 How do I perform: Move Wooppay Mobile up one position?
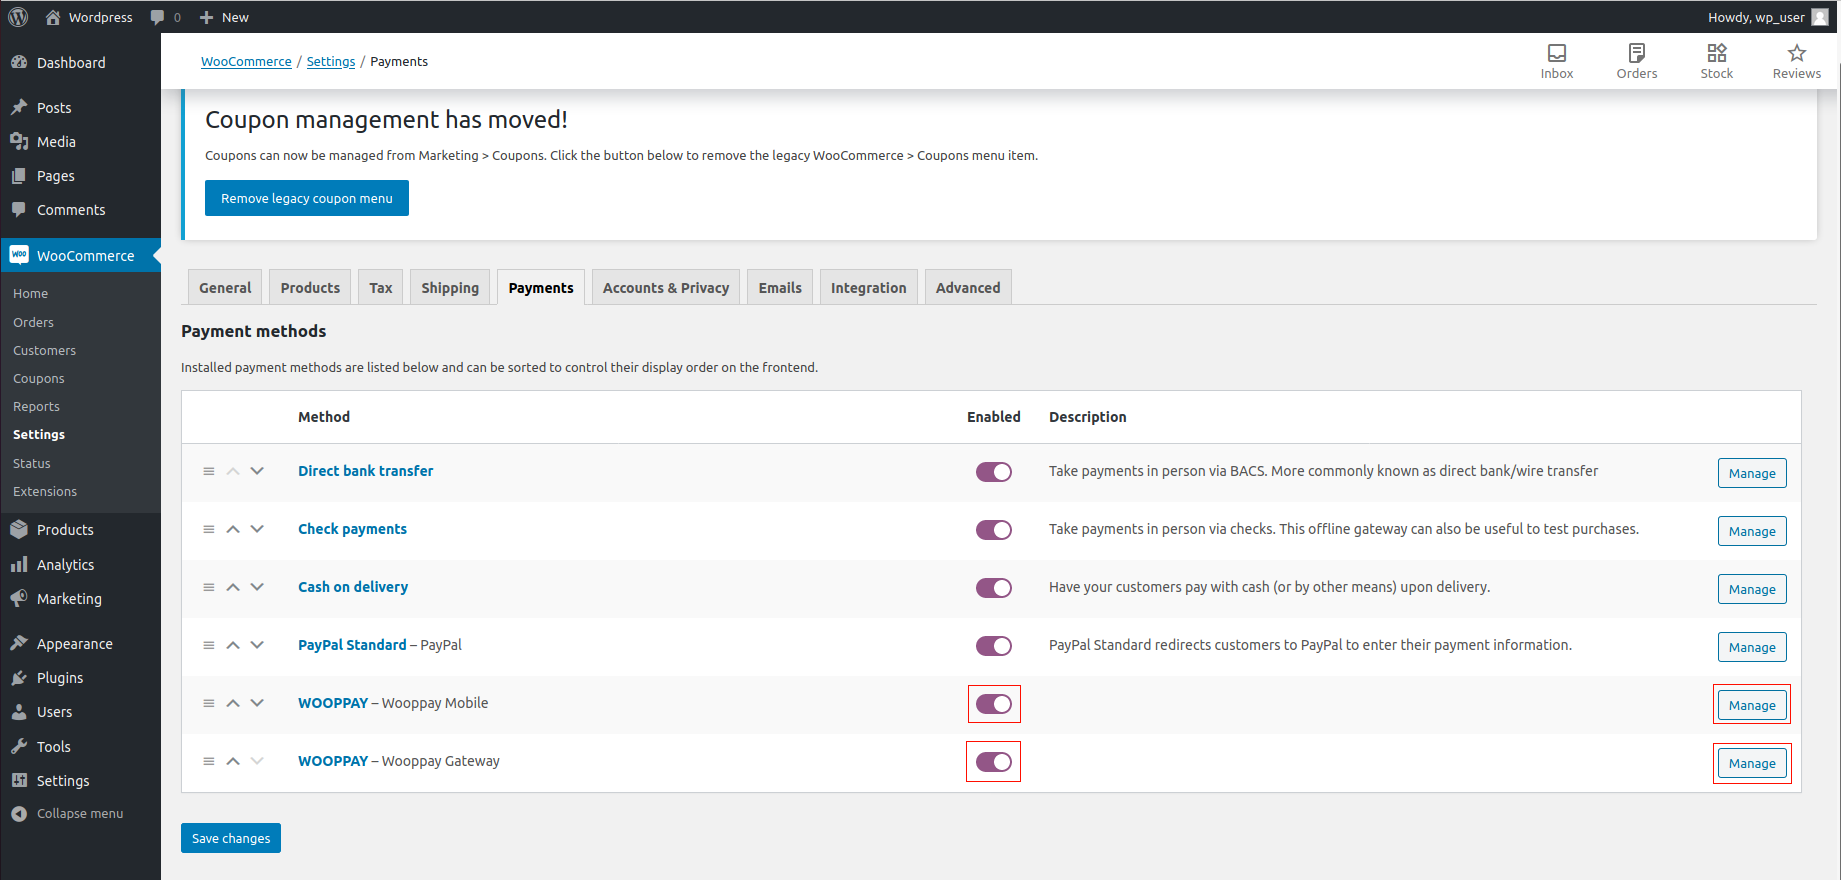pos(233,703)
